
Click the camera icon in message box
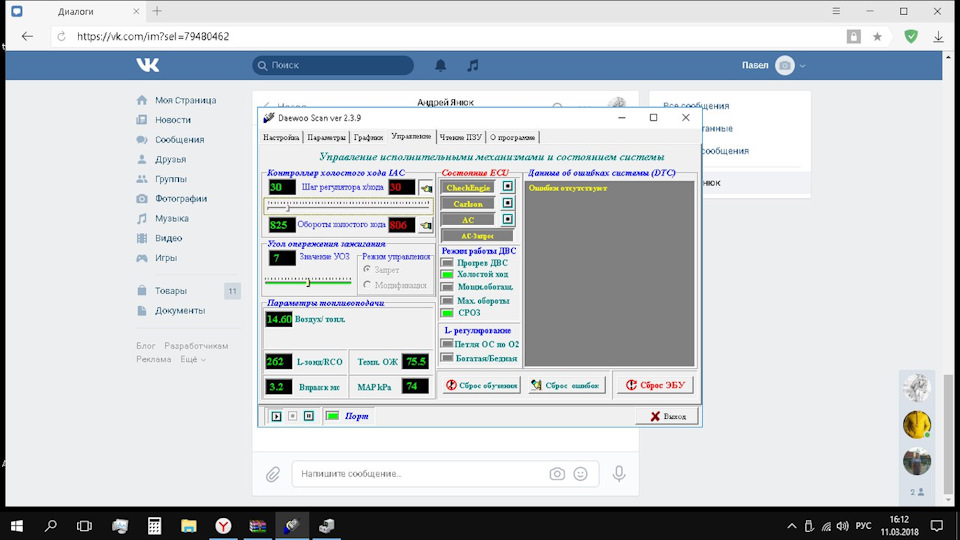point(557,474)
